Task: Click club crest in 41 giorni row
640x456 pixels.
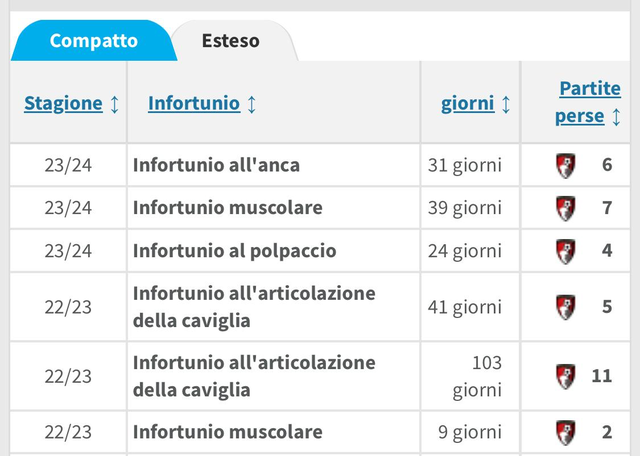Action: (x=566, y=307)
